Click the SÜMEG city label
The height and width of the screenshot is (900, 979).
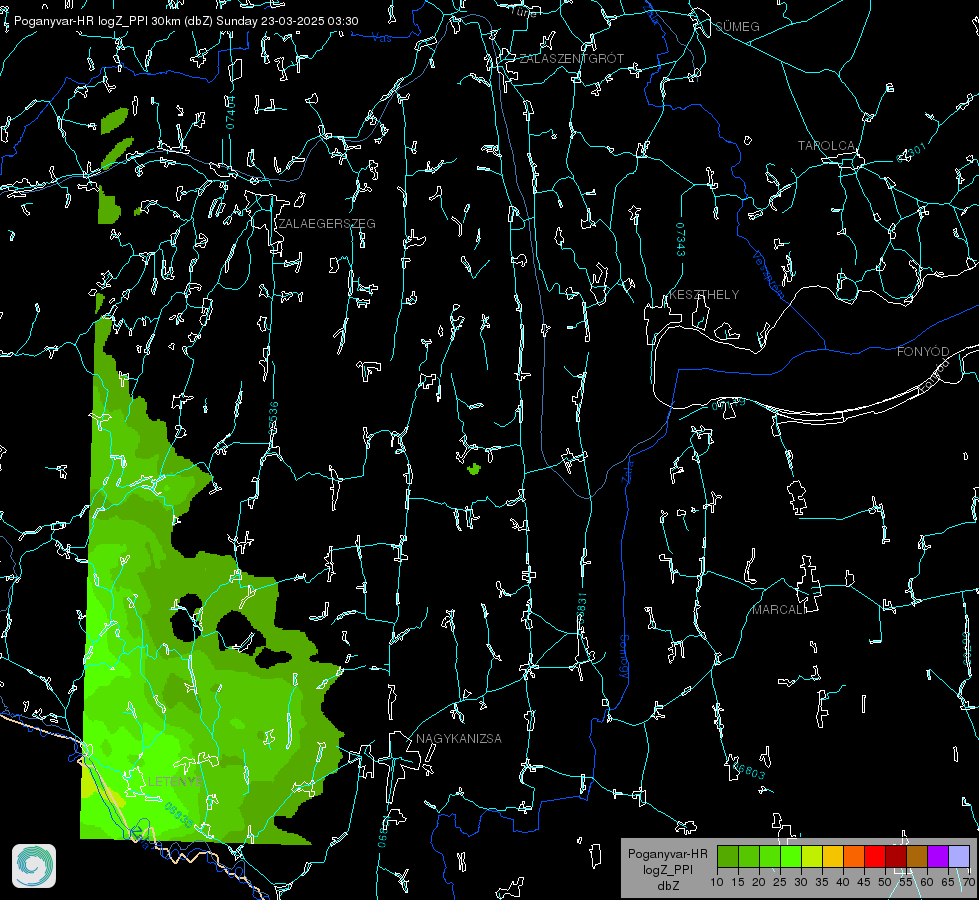click(737, 26)
